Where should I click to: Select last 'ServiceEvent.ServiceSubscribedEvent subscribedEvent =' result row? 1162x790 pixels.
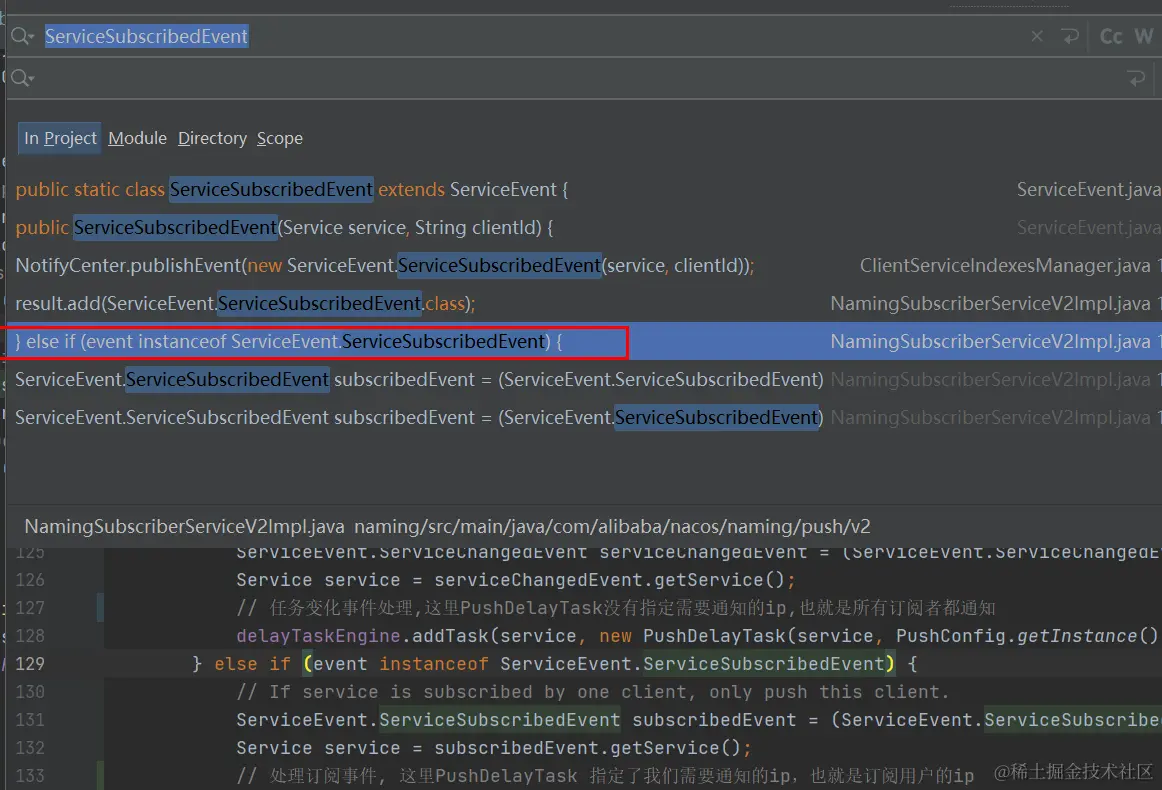[x=584, y=418]
